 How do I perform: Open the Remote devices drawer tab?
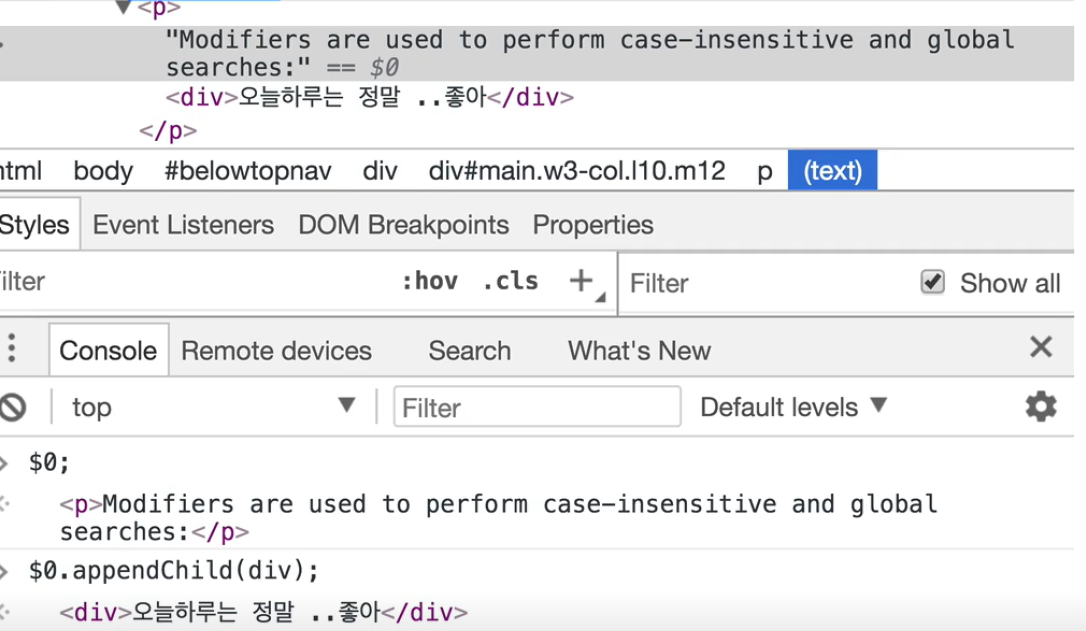coord(276,351)
